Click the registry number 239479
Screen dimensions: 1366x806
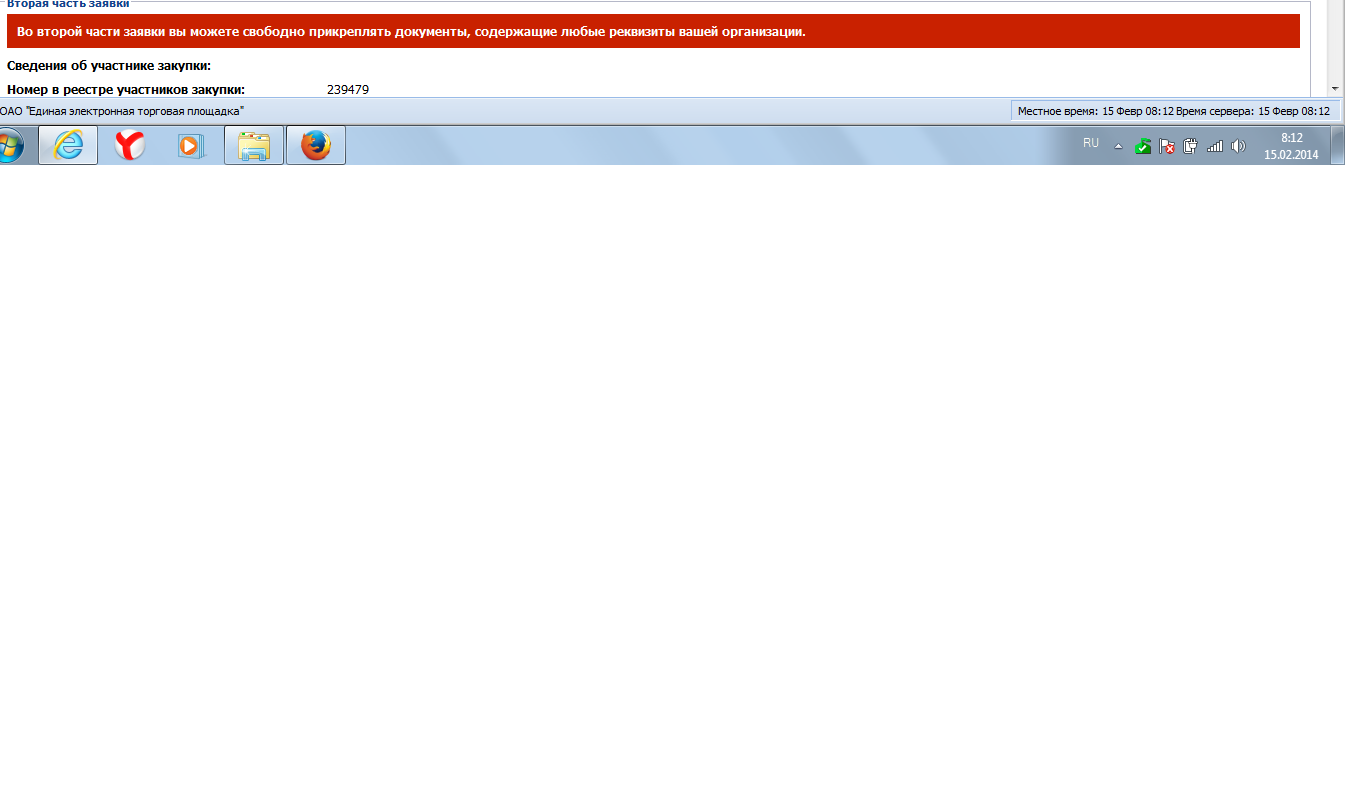pyautogui.click(x=348, y=90)
